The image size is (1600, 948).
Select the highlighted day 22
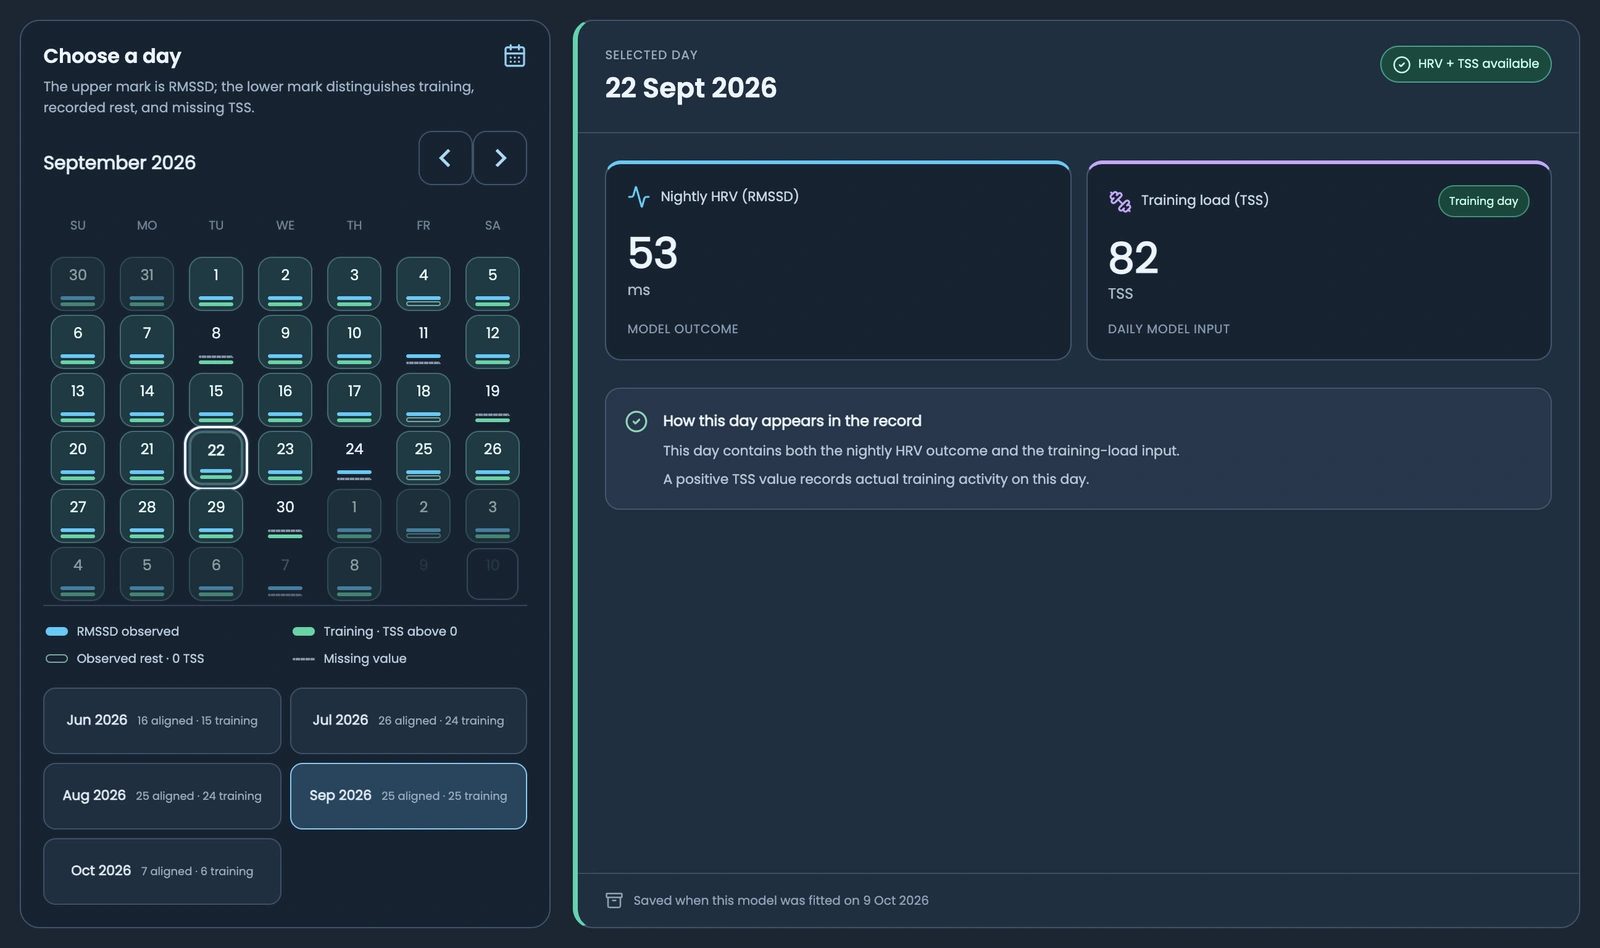tap(216, 458)
